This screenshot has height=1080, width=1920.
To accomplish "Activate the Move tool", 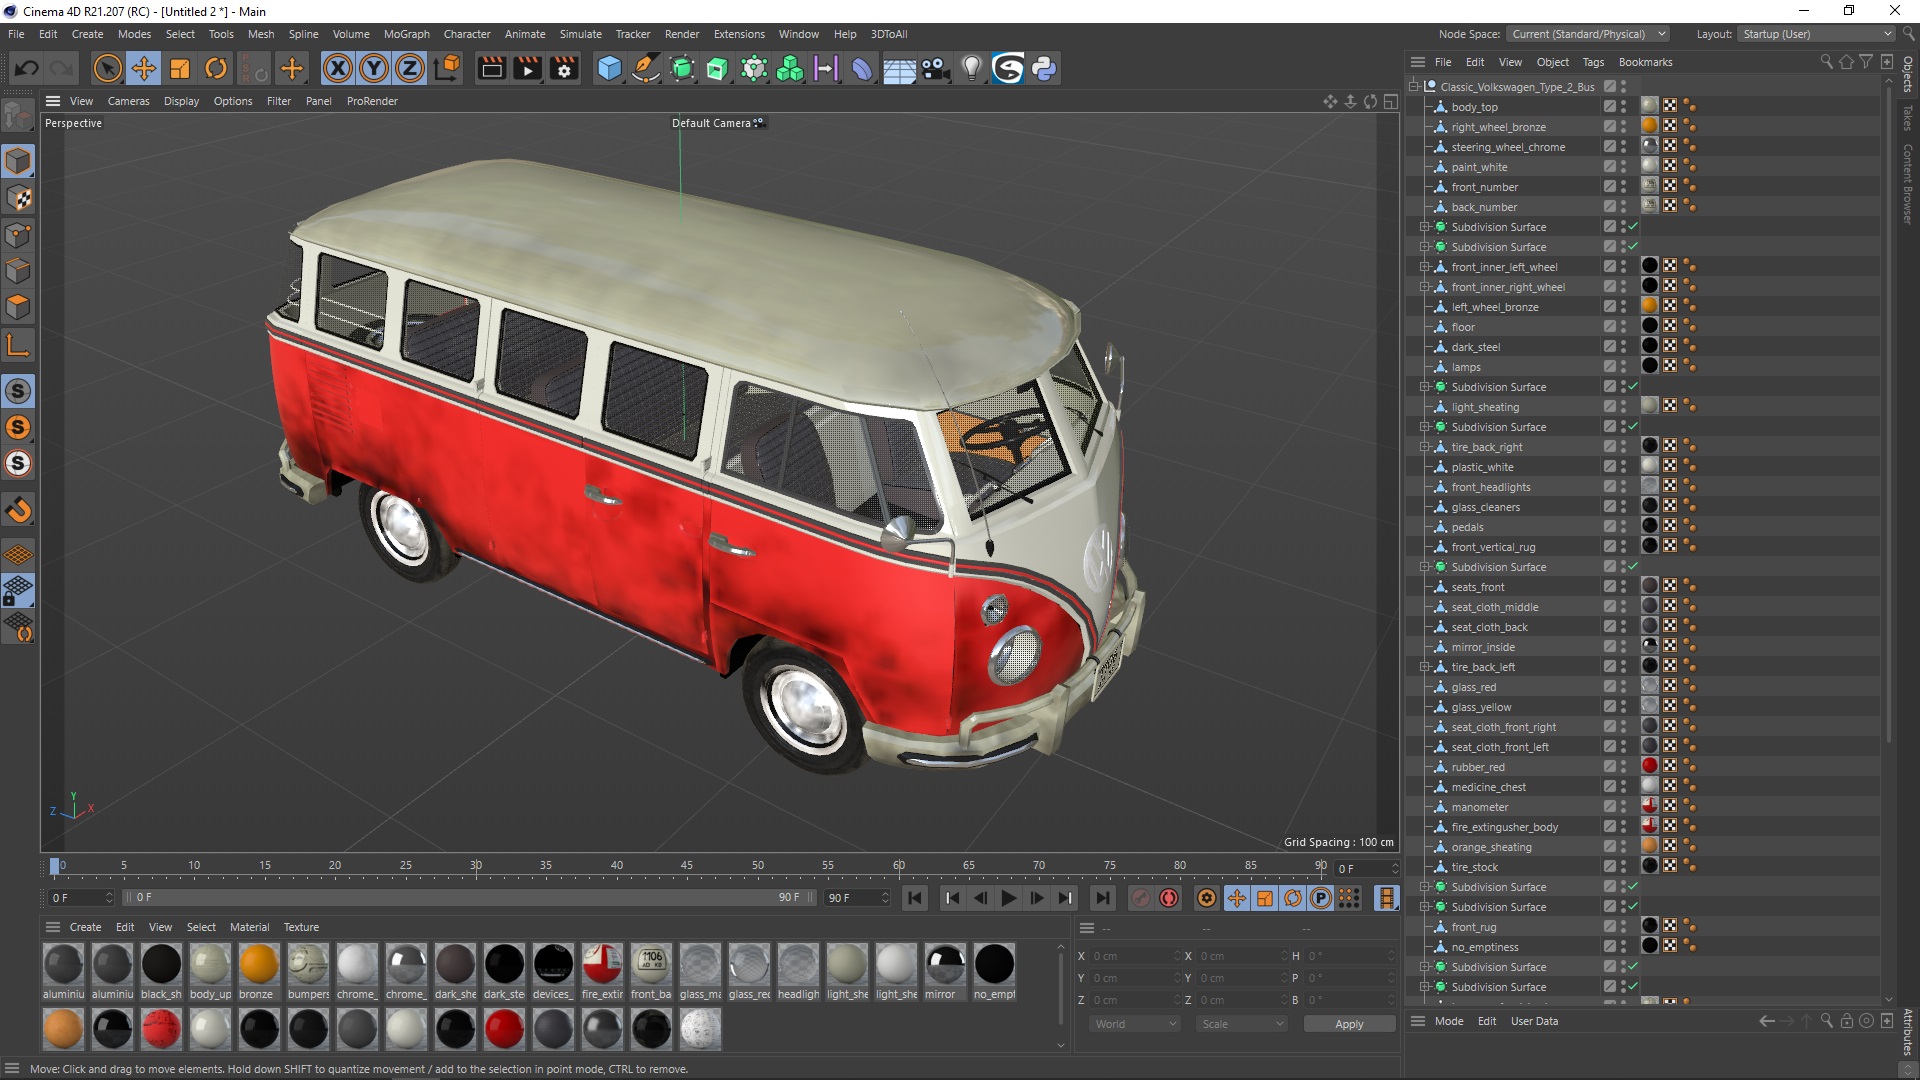I will [x=144, y=68].
